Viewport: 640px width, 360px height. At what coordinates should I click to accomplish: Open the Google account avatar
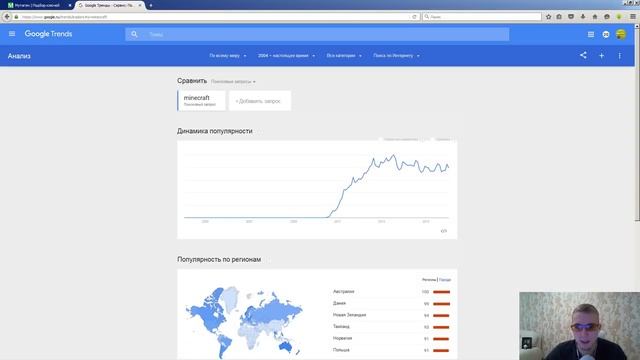click(x=621, y=34)
